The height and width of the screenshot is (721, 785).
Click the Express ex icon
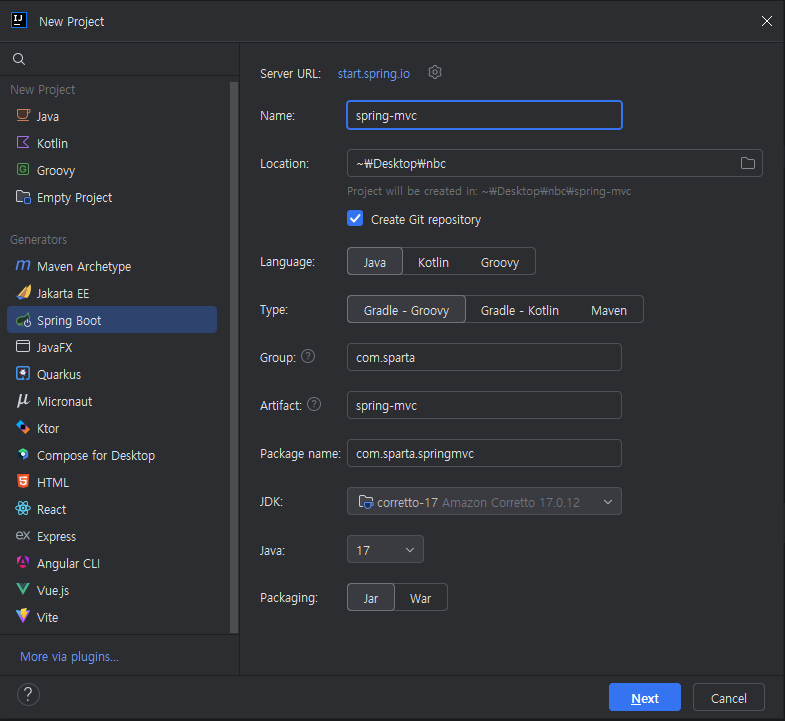point(23,536)
